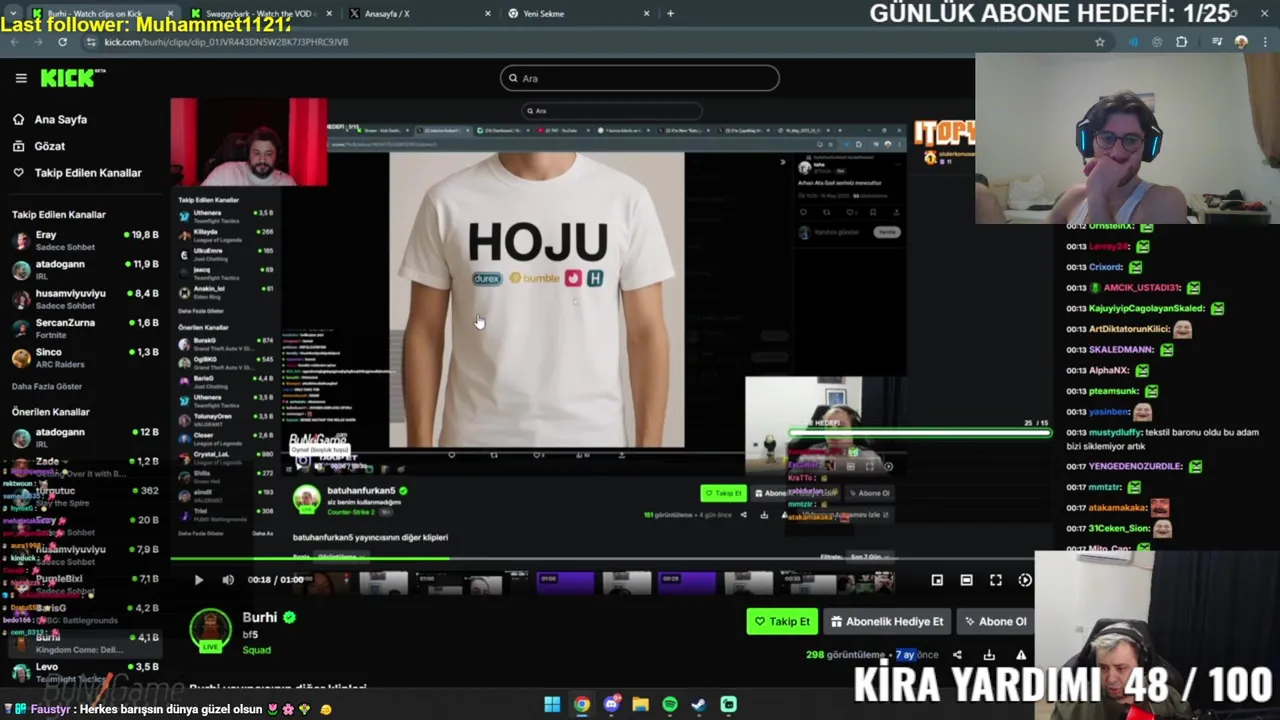
Task: Toggle theater mode icon in player
Action: [966, 580]
